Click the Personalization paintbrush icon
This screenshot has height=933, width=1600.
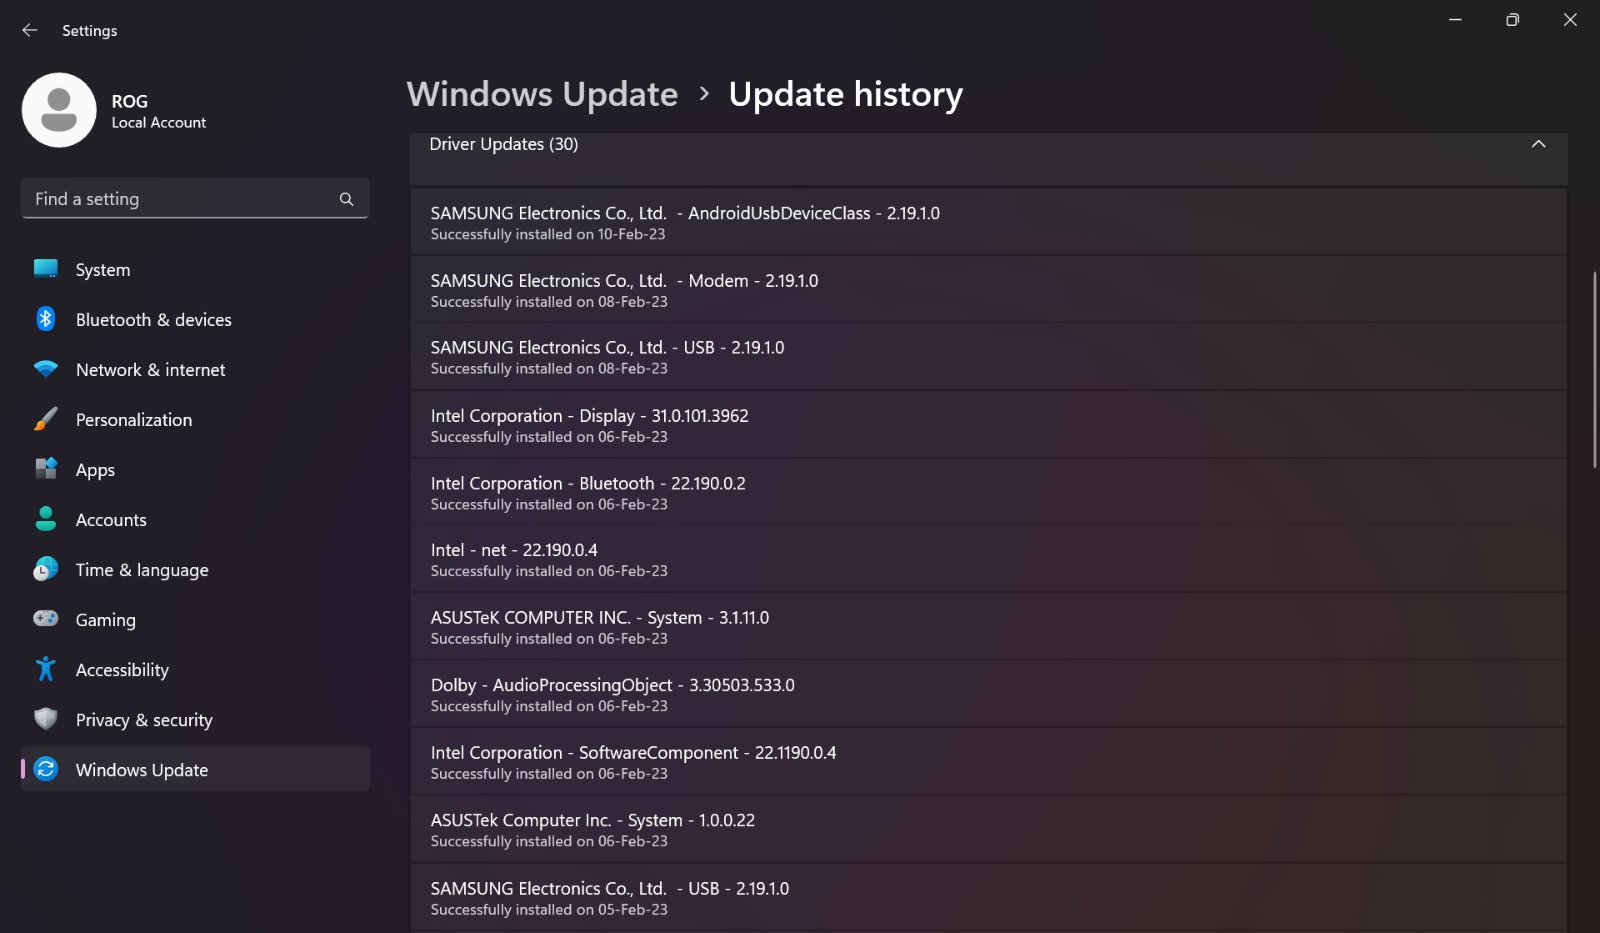46,419
